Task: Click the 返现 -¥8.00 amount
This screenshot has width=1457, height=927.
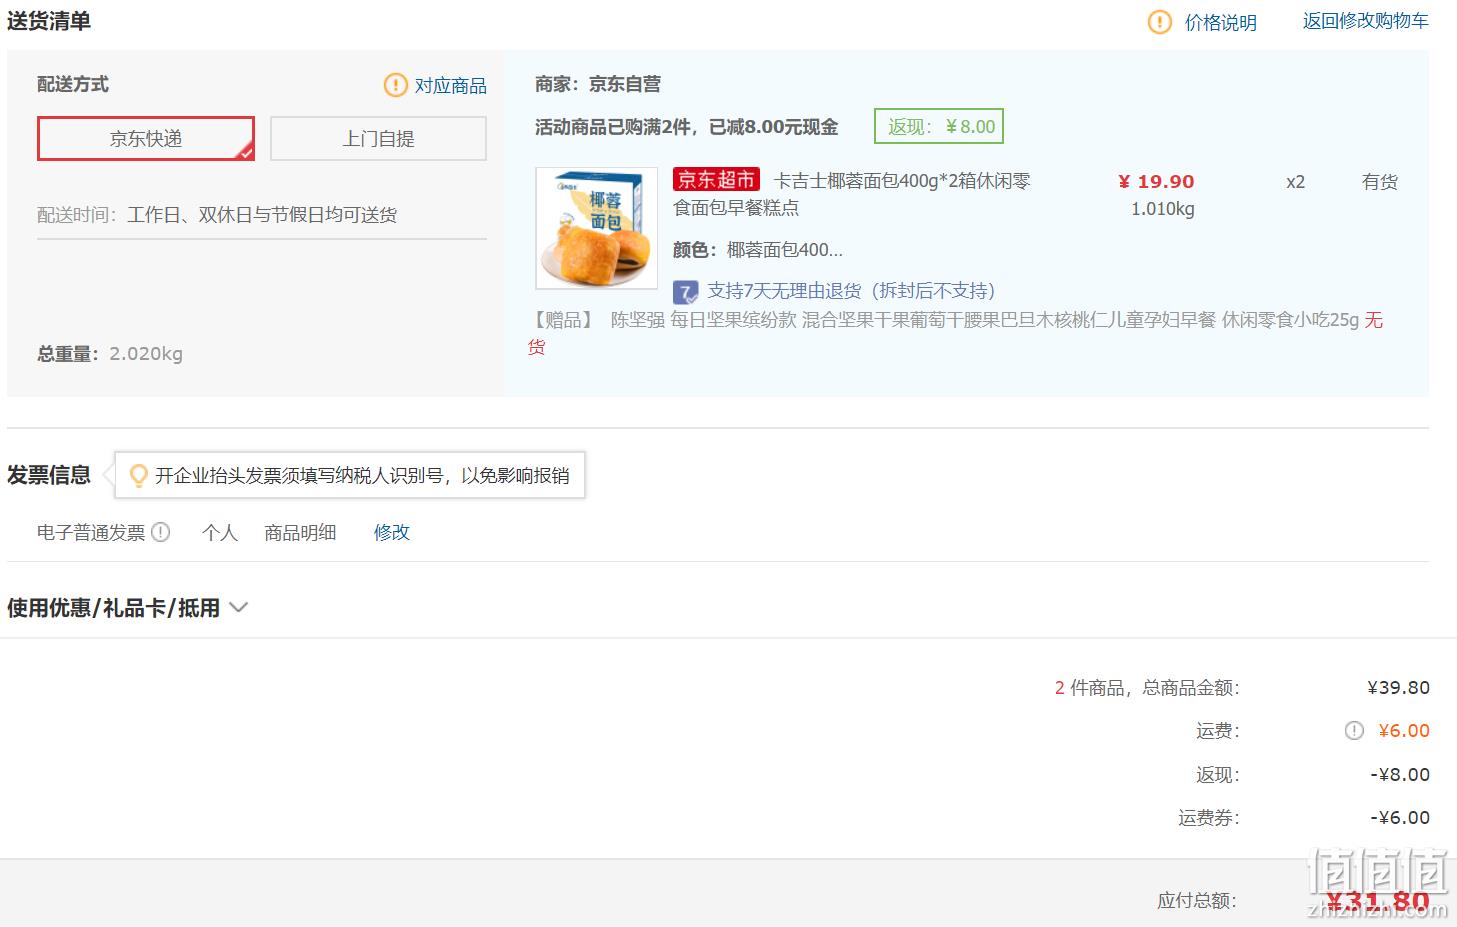Action: point(1399,774)
